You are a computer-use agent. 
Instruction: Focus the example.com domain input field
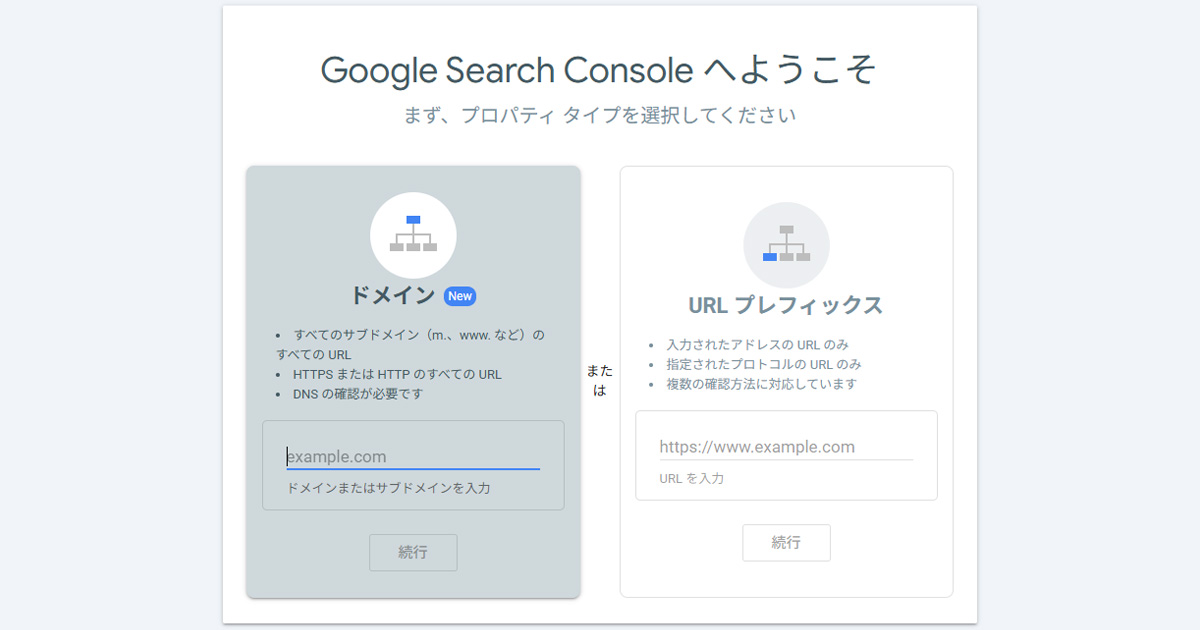point(413,457)
